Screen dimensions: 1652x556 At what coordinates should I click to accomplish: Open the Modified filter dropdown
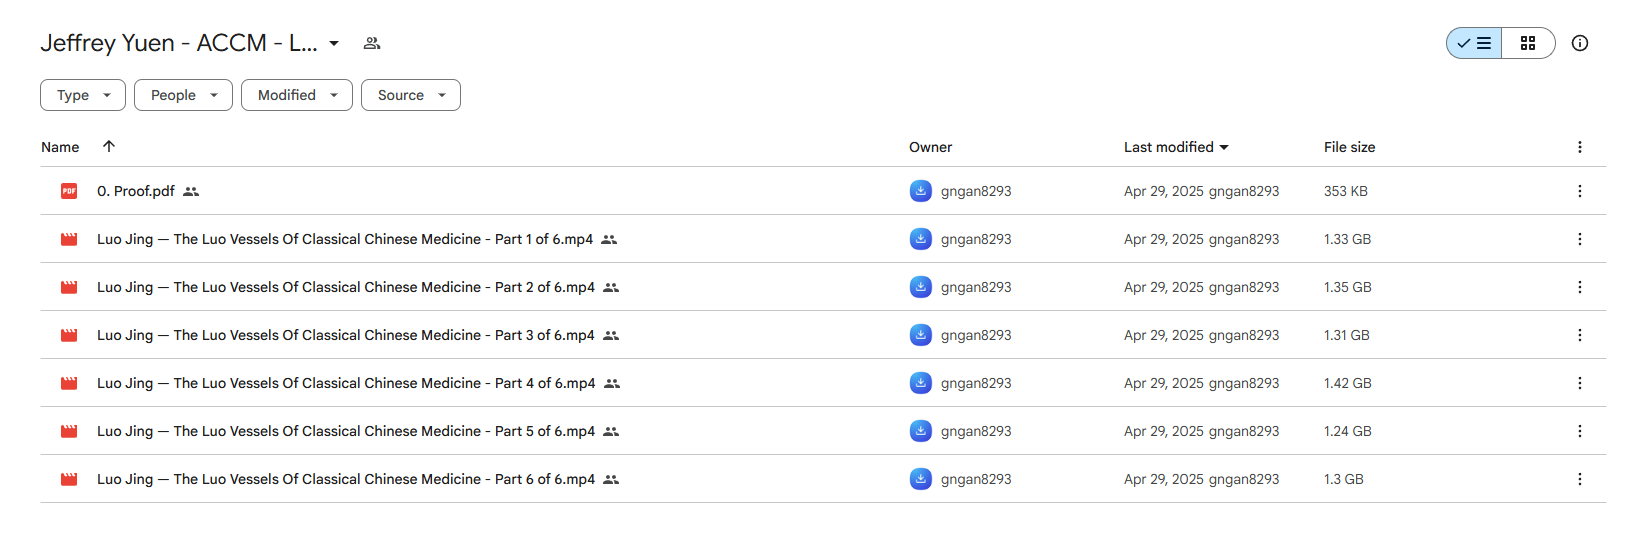[297, 95]
